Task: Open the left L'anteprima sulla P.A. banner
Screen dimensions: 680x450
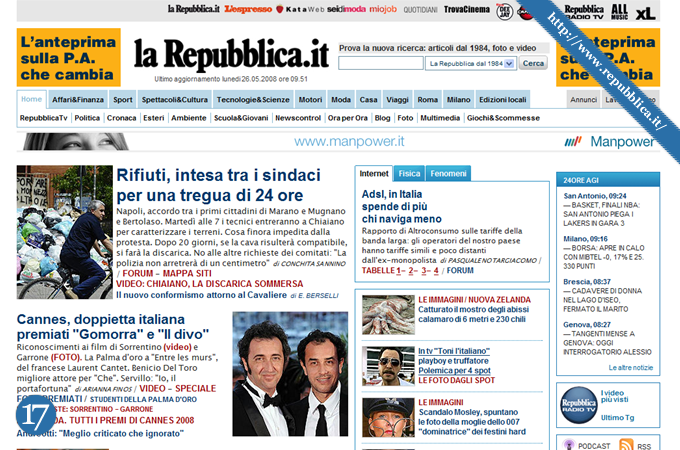Action: point(69,57)
